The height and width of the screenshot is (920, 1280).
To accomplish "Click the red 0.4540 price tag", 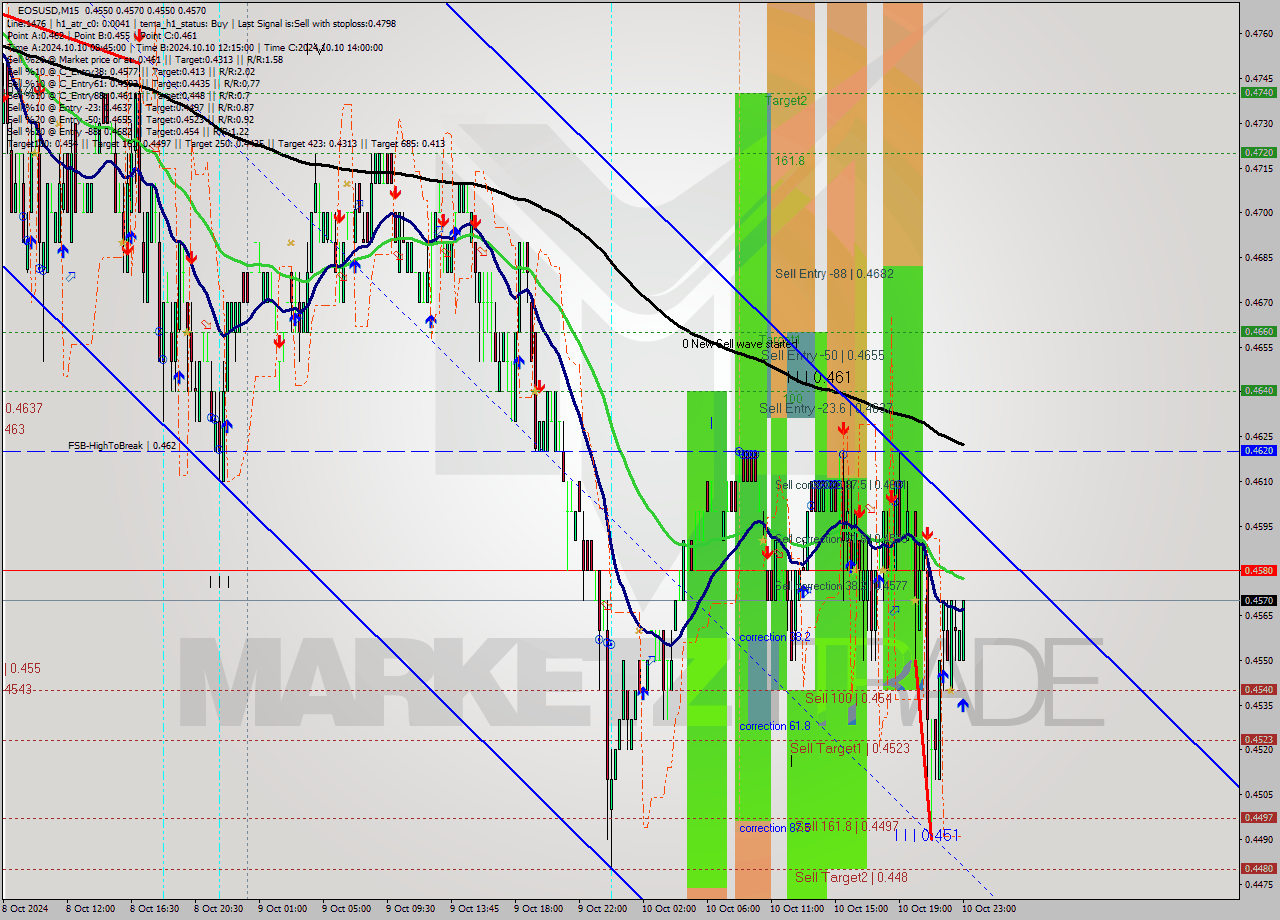I will 1257,689.
